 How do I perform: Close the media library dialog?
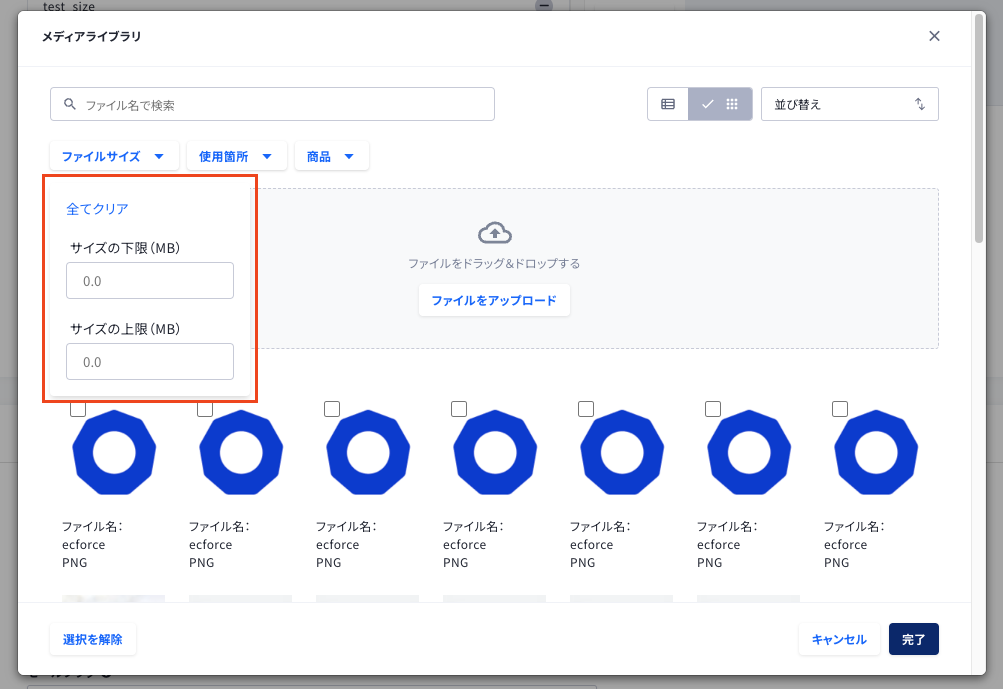(x=934, y=36)
